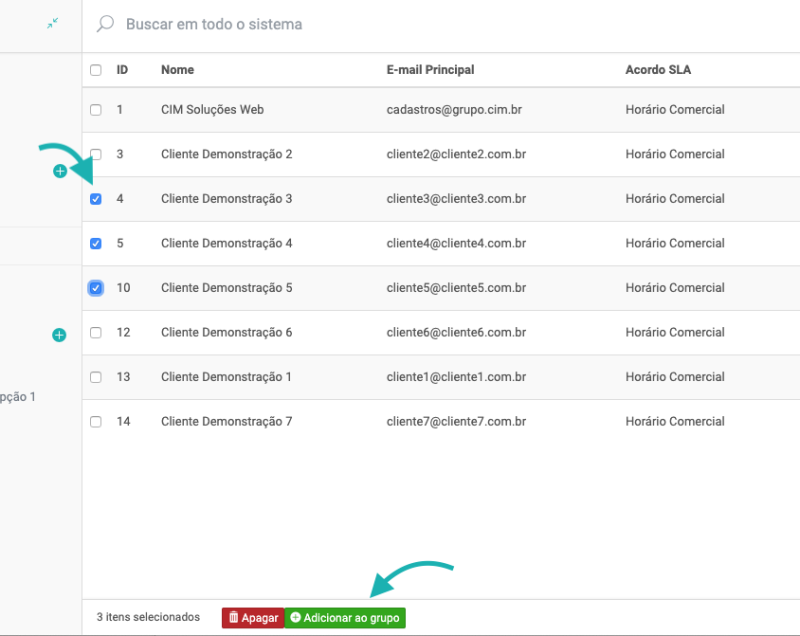Click the Acordo SLA column header
The image size is (800, 636).
point(657,70)
